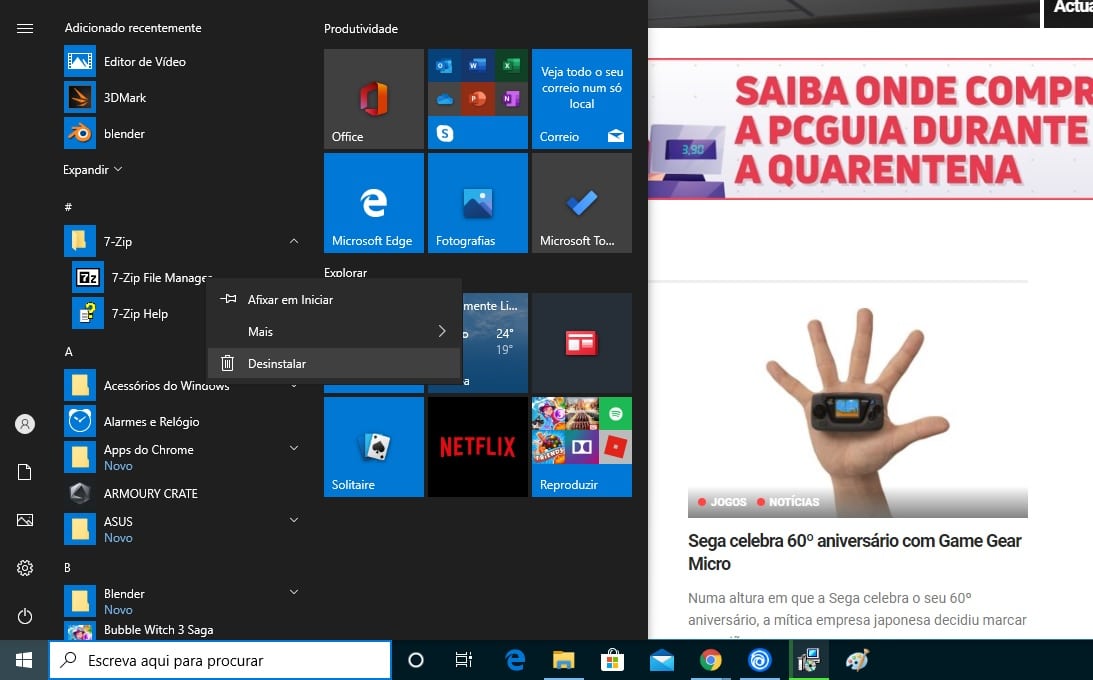The width and height of the screenshot is (1093, 680).
Task: Open the user account icon
Action: (x=24, y=424)
